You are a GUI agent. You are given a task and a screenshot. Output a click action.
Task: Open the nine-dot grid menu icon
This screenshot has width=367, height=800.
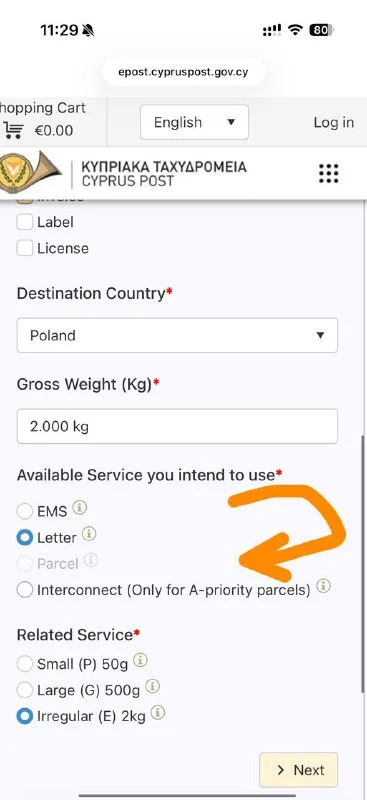pos(329,173)
